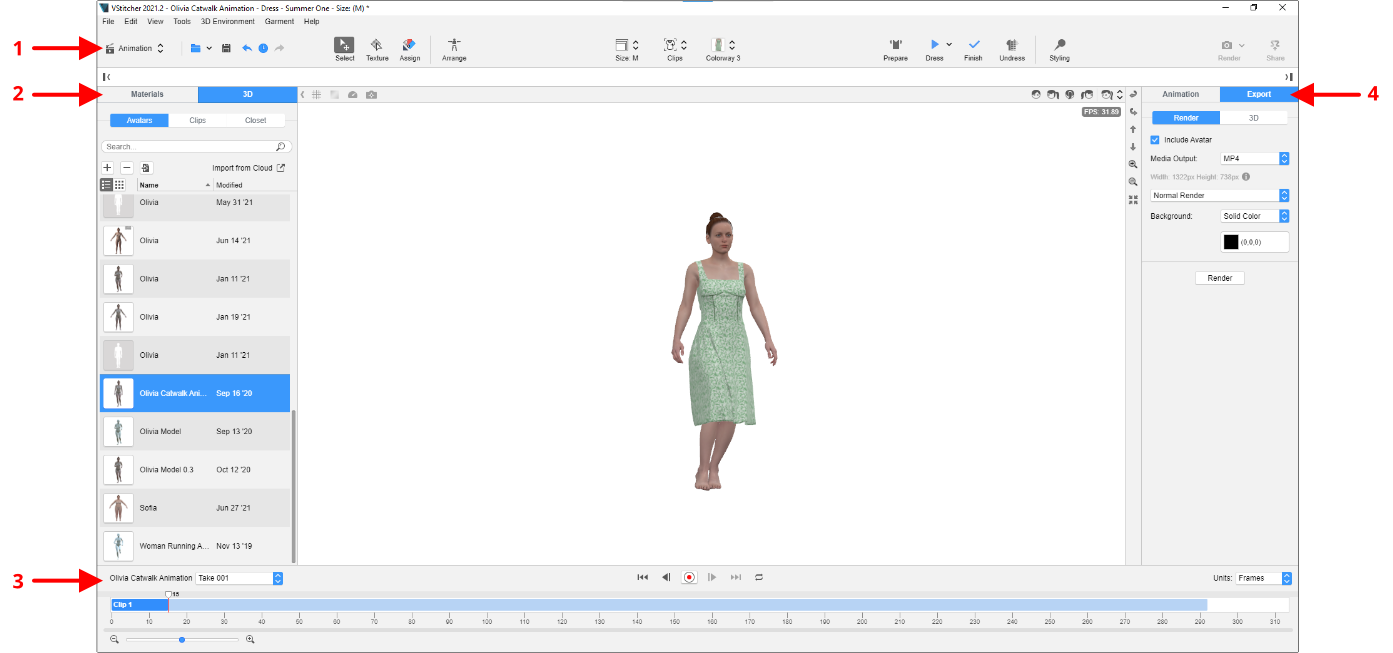This screenshot has height=653, width=1393.
Task: Click the black background color swatch
Action: click(x=1231, y=242)
